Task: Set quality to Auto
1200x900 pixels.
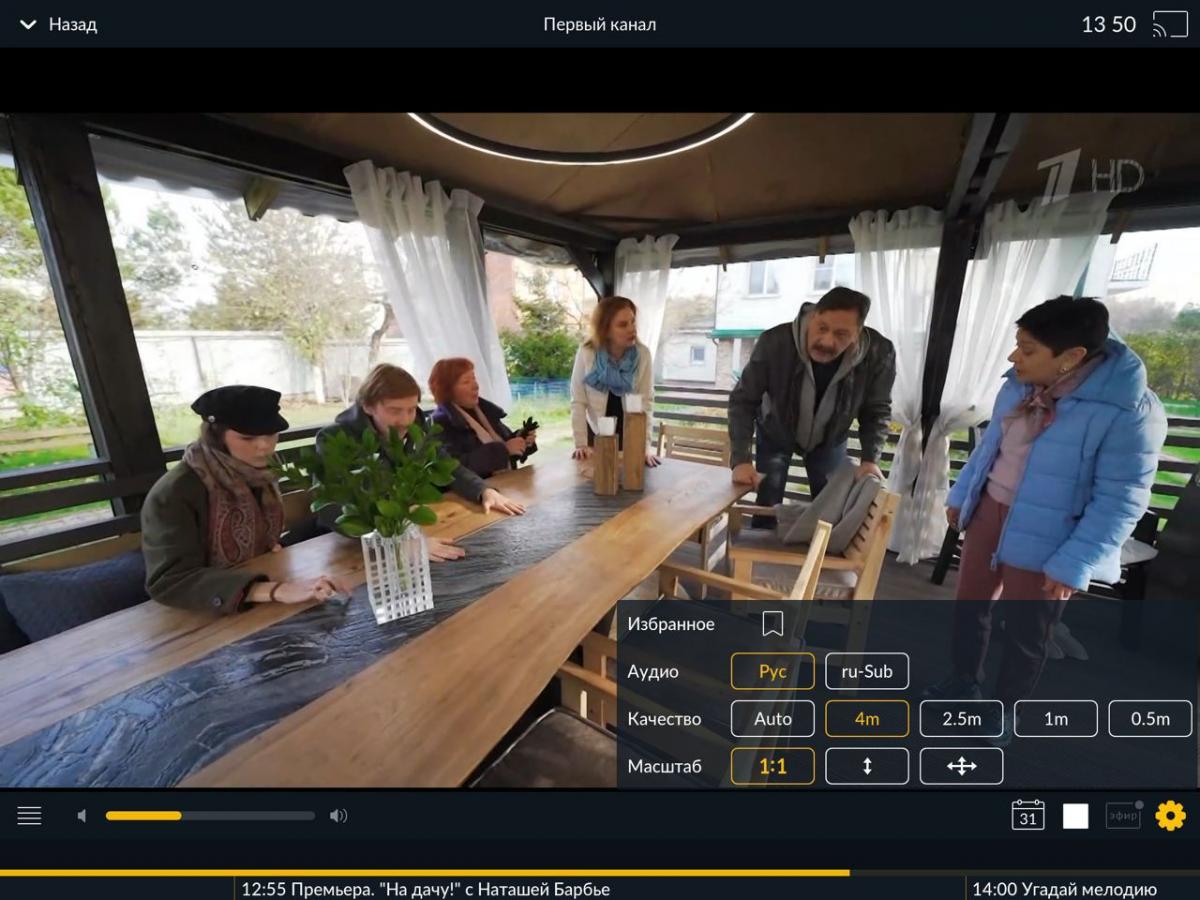Action: click(772, 719)
